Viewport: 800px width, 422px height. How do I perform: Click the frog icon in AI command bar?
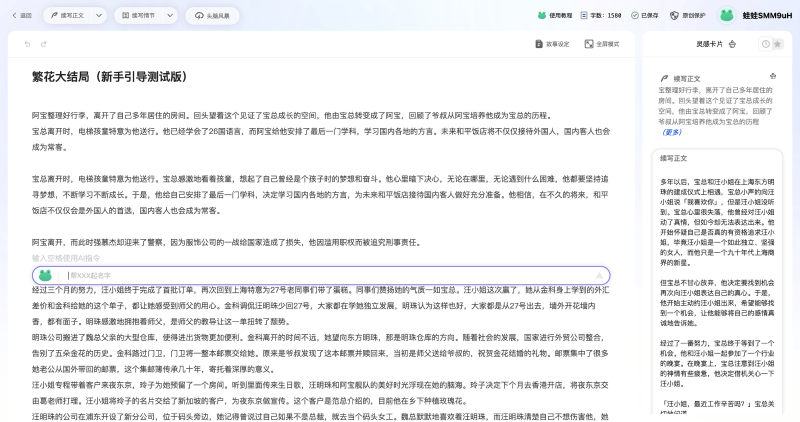point(45,275)
